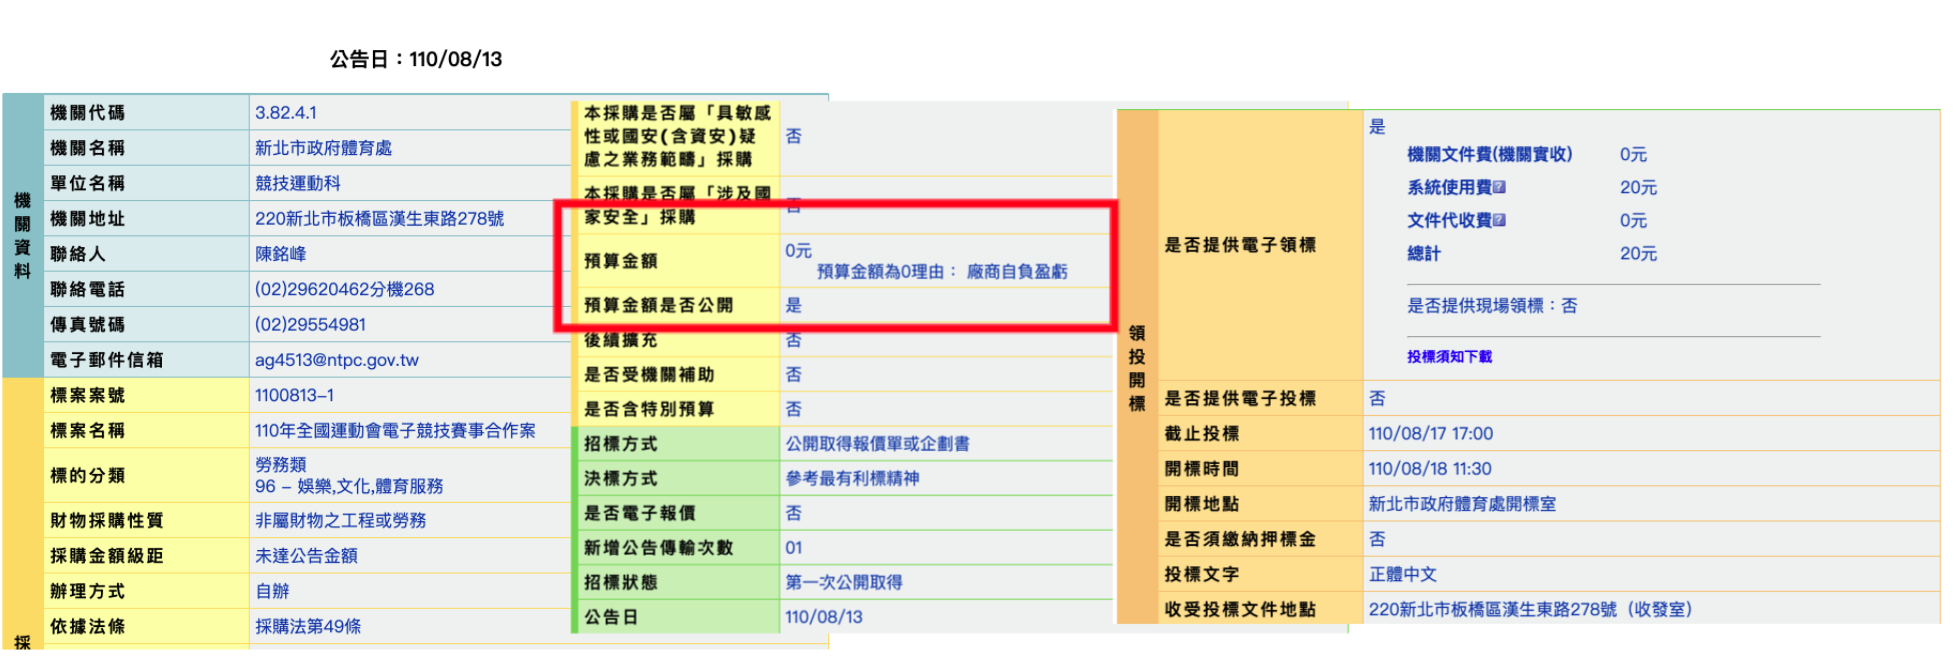Open the 投標須知下載 download link

(1449, 357)
